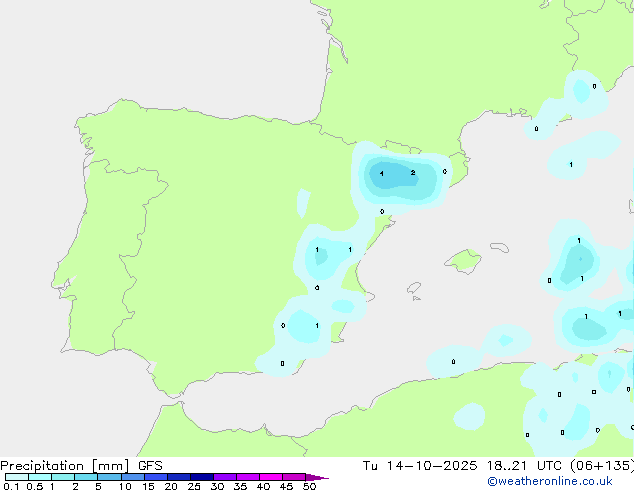This screenshot has height=490, width=634.
Task: Click Menorca island outline on the map
Action: coord(500,247)
